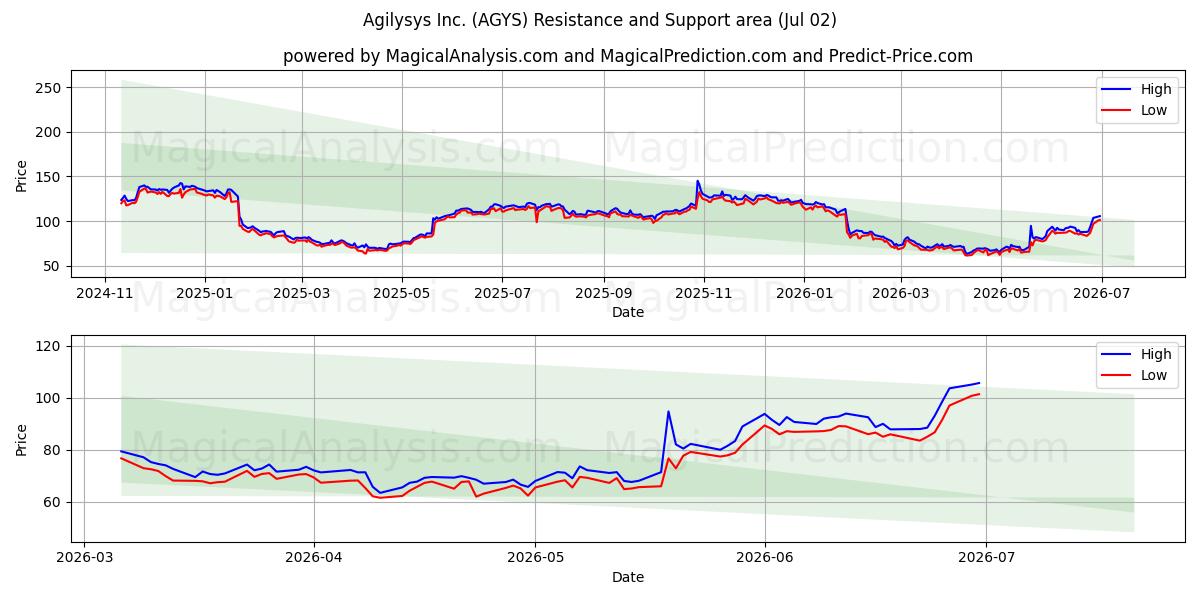Click the 'Date' x-axis title of top chart
1200x600 pixels.
628,313
